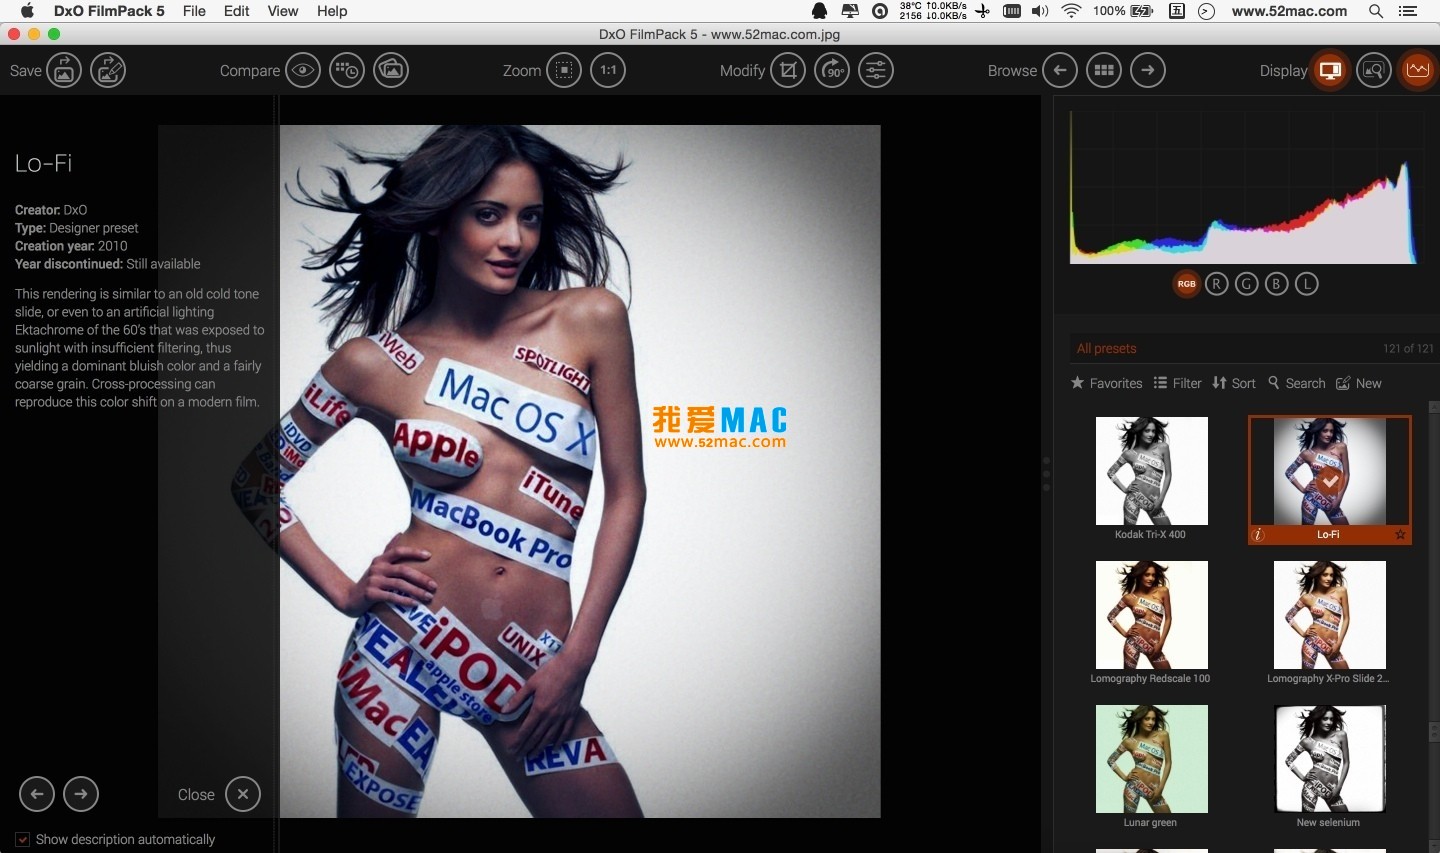Image resolution: width=1440 pixels, height=853 pixels.
Task: Open the View menu
Action: pyautogui.click(x=283, y=11)
